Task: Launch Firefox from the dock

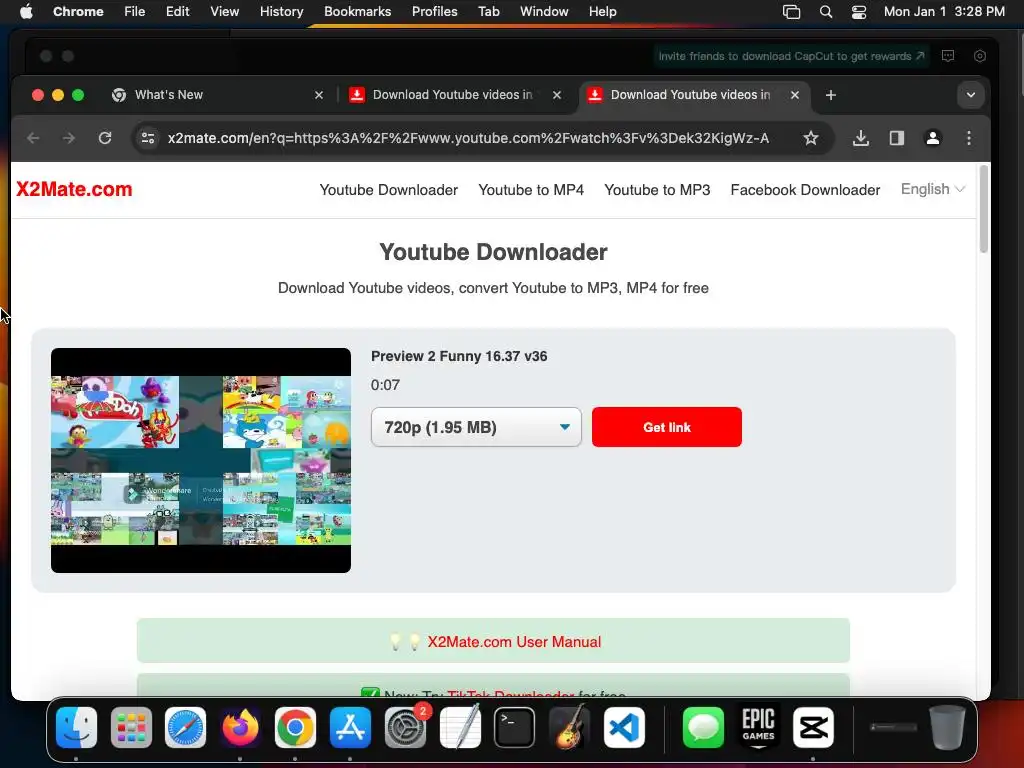Action: [x=240, y=728]
